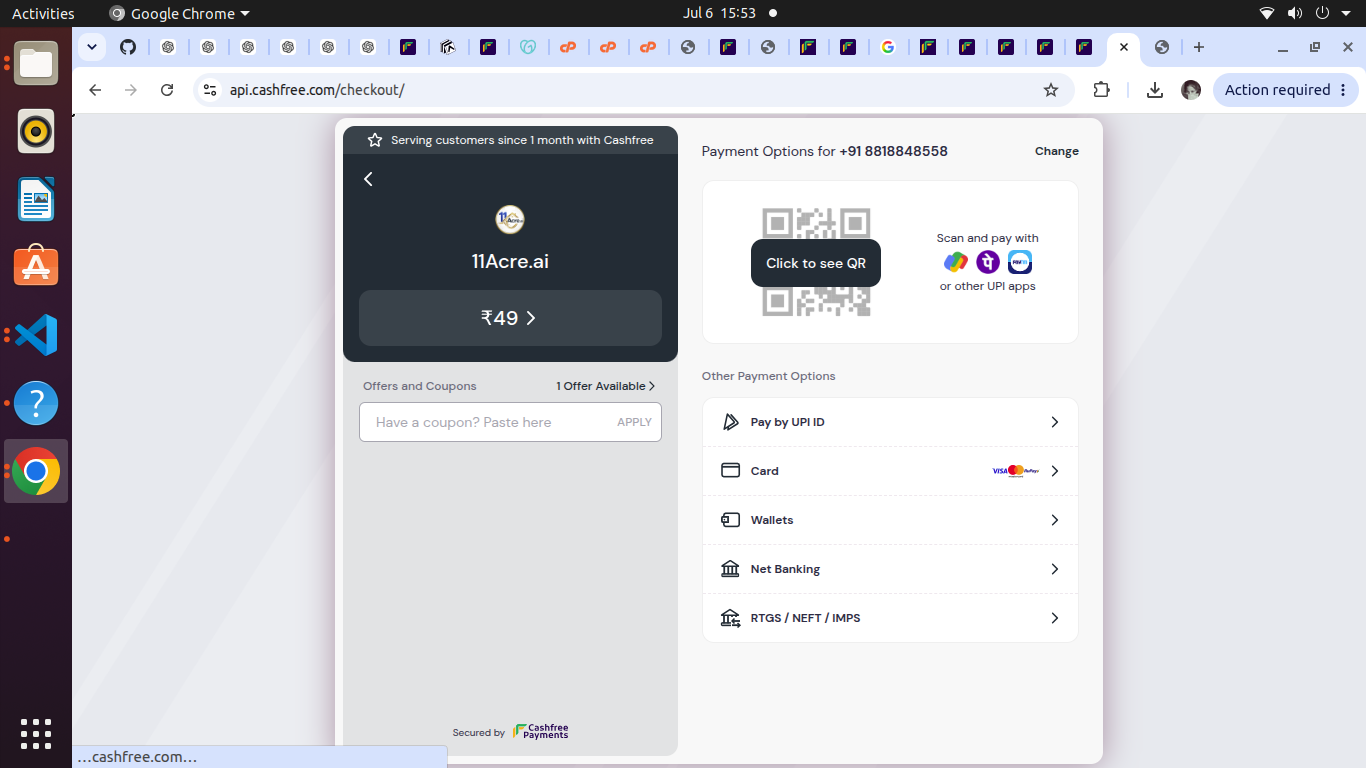Click the Cashfree Payments logo
Viewport: 1366px width, 768px height.
[541, 732]
